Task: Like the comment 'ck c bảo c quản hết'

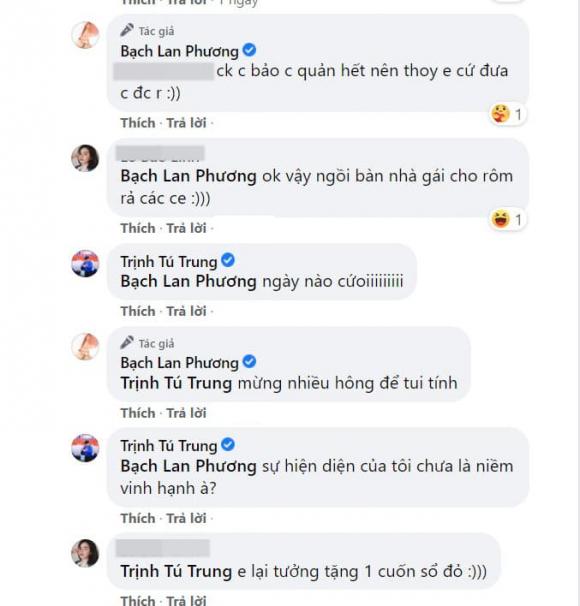Action: point(138,123)
